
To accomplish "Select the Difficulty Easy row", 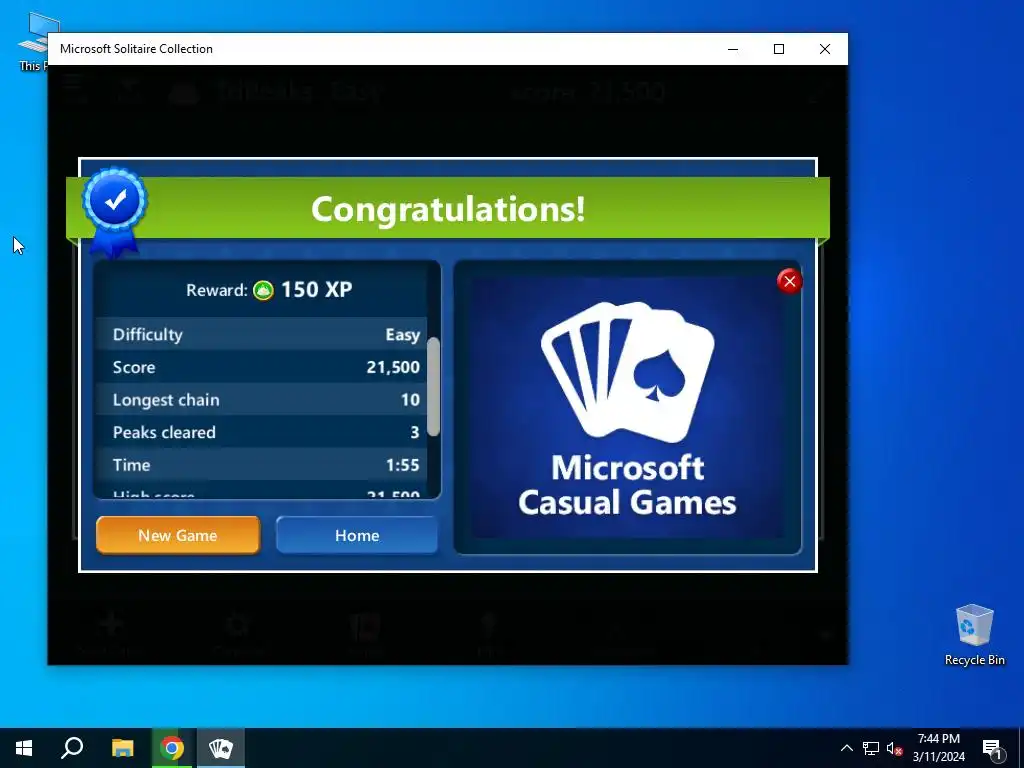I will [x=261, y=334].
